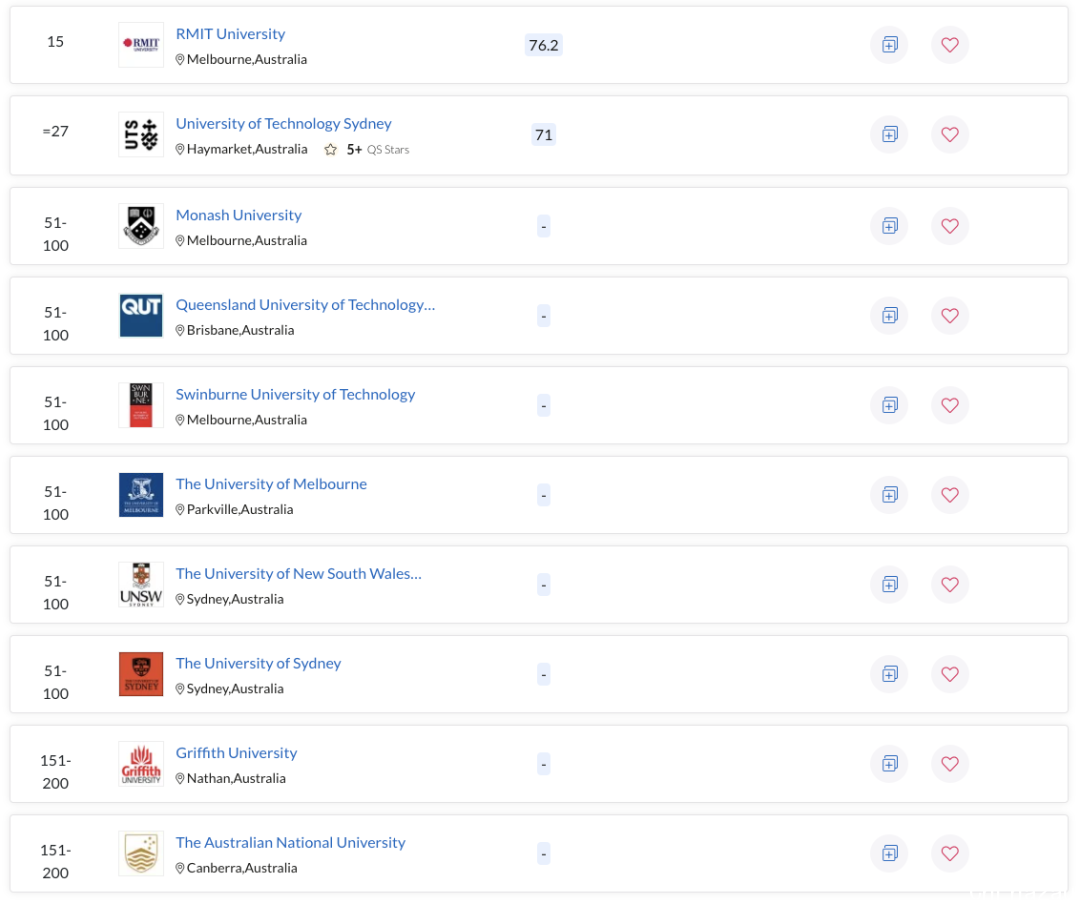The image size is (1080, 904).
Task: Open Monash University link
Action: click(238, 215)
